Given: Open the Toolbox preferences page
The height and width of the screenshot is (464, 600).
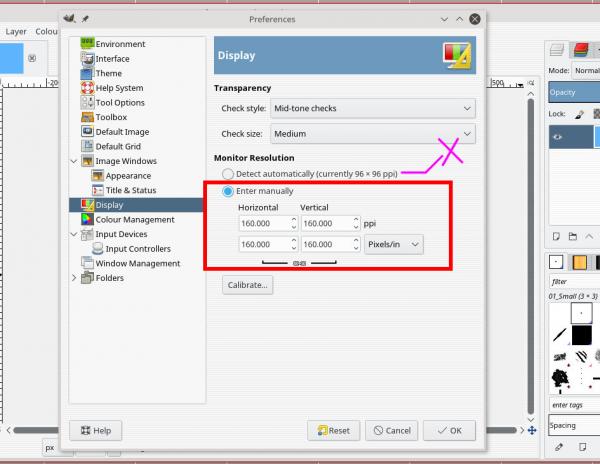Looking at the screenshot, I should tap(111, 117).
